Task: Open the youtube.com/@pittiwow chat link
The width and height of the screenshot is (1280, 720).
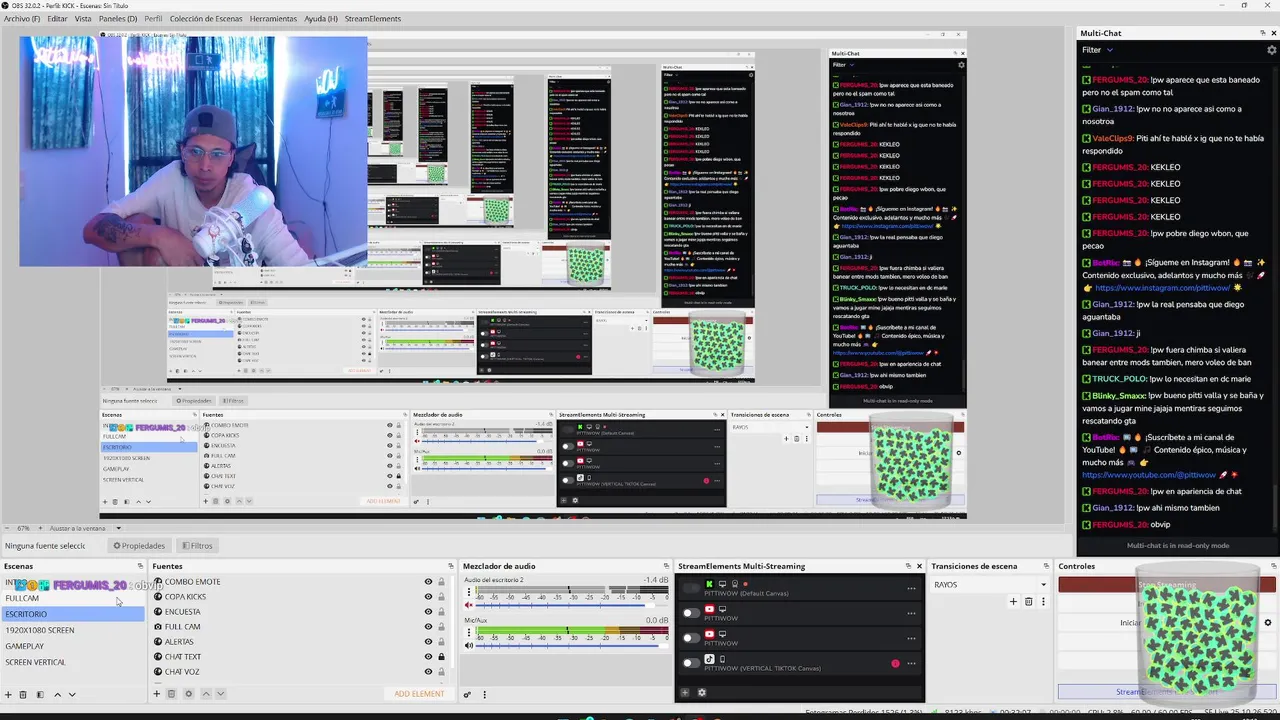Action: 1147,475
